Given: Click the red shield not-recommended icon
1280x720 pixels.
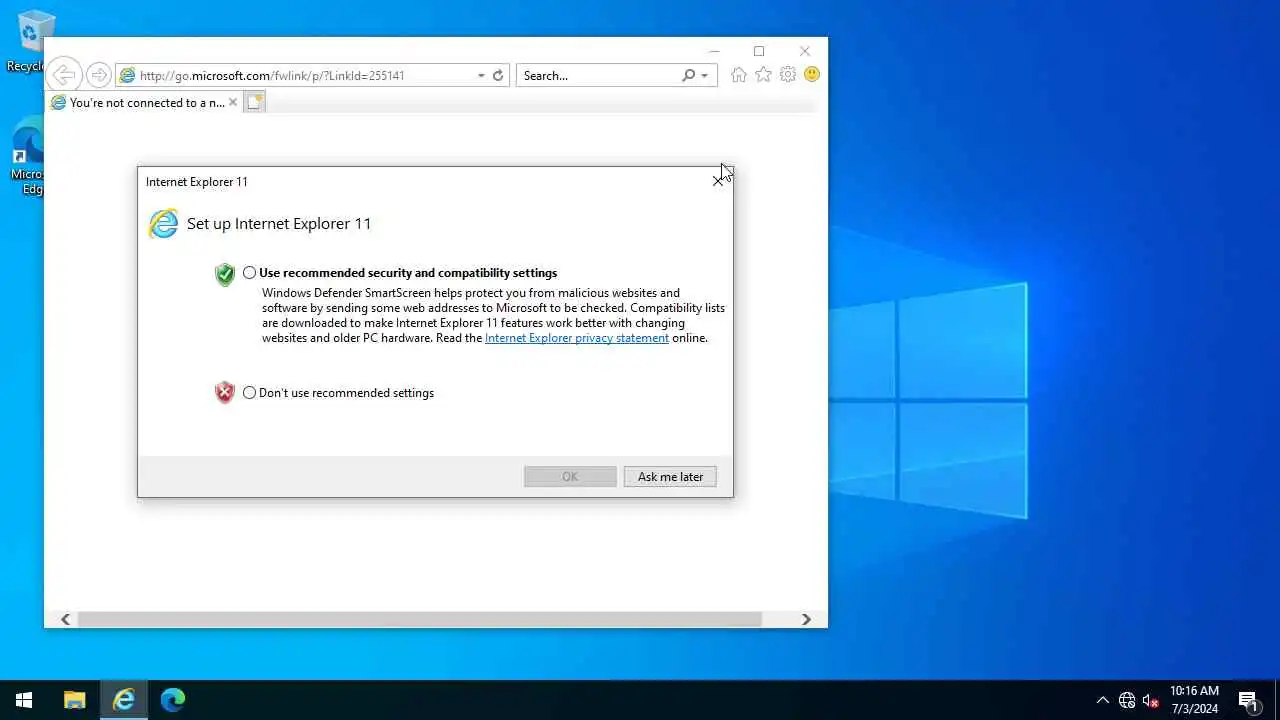Looking at the screenshot, I should click(225, 393).
